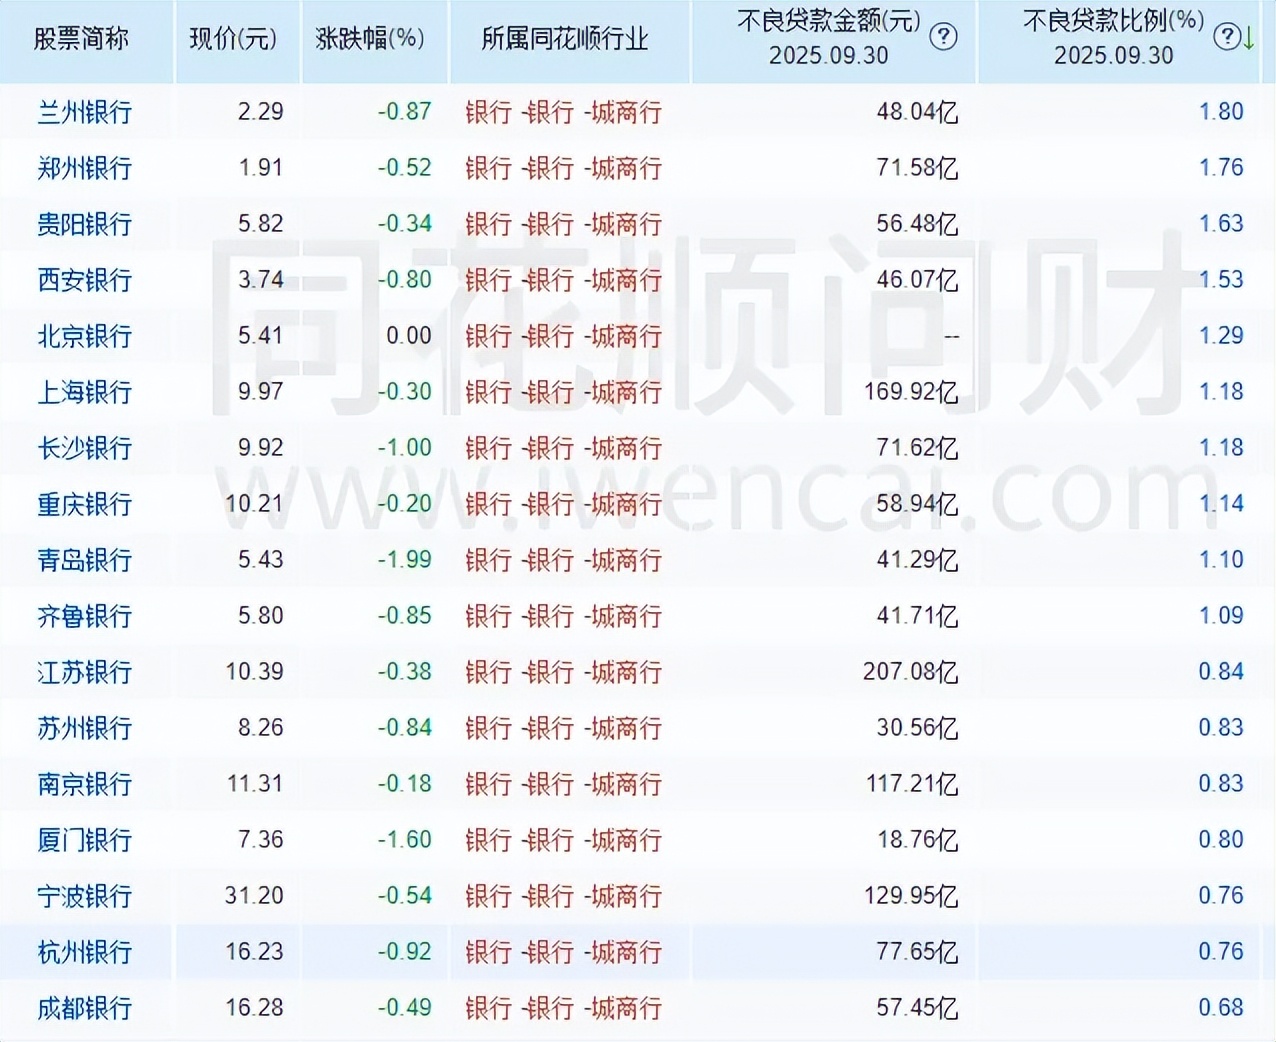Screen dimensions: 1276x1042
Task: Click the -1.99 change for 青岛银行
Action: point(404,559)
